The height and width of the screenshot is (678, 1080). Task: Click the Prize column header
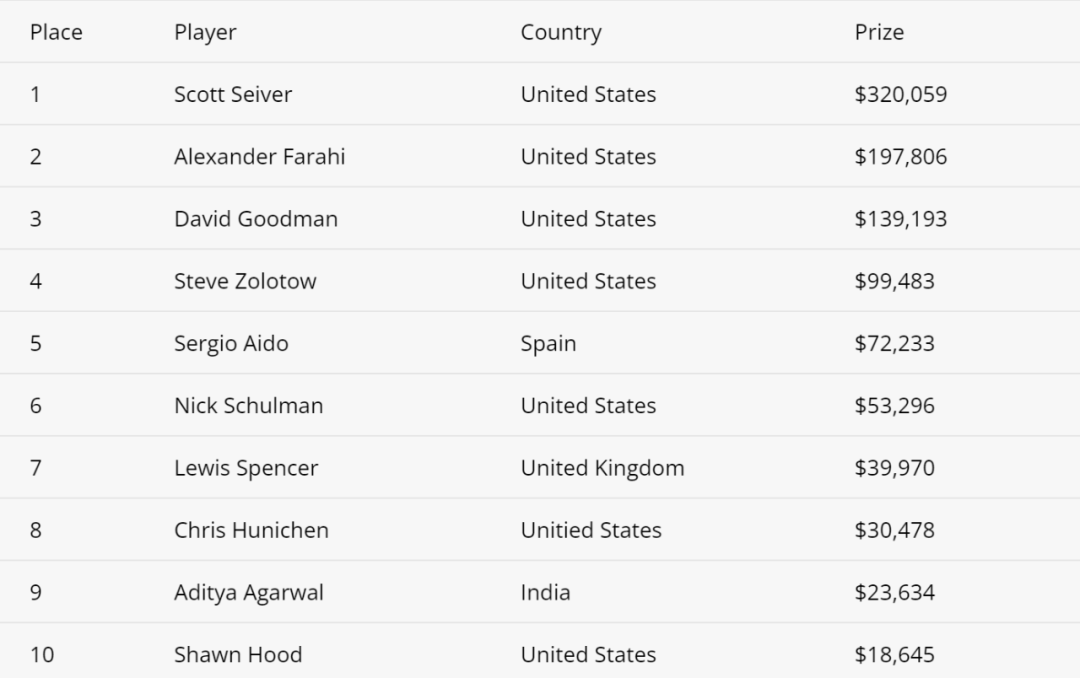[880, 32]
